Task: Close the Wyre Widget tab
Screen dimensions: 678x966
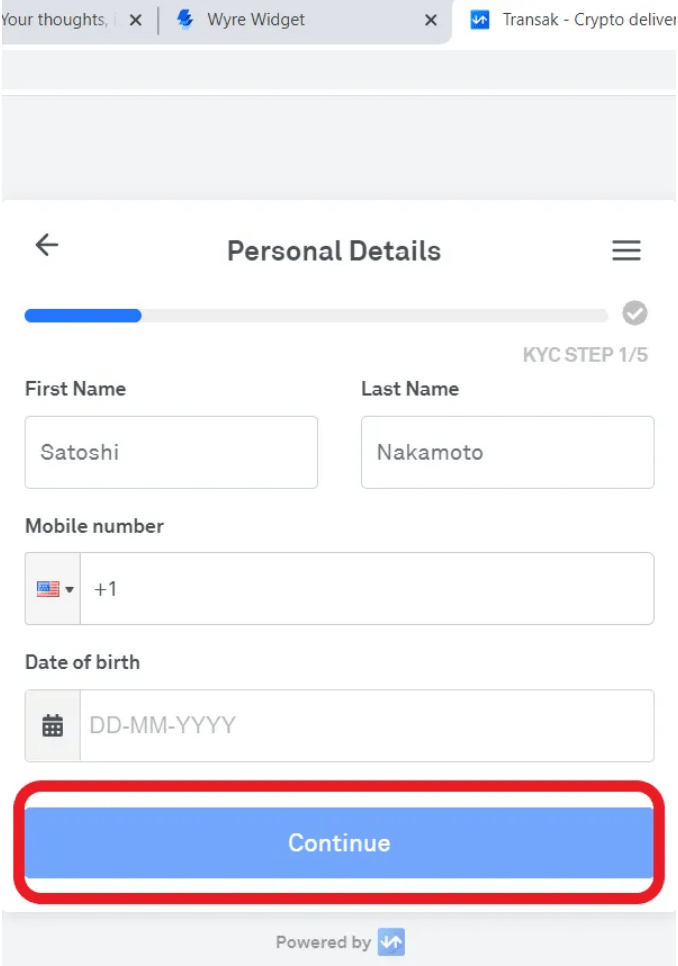Action: tap(431, 20)
